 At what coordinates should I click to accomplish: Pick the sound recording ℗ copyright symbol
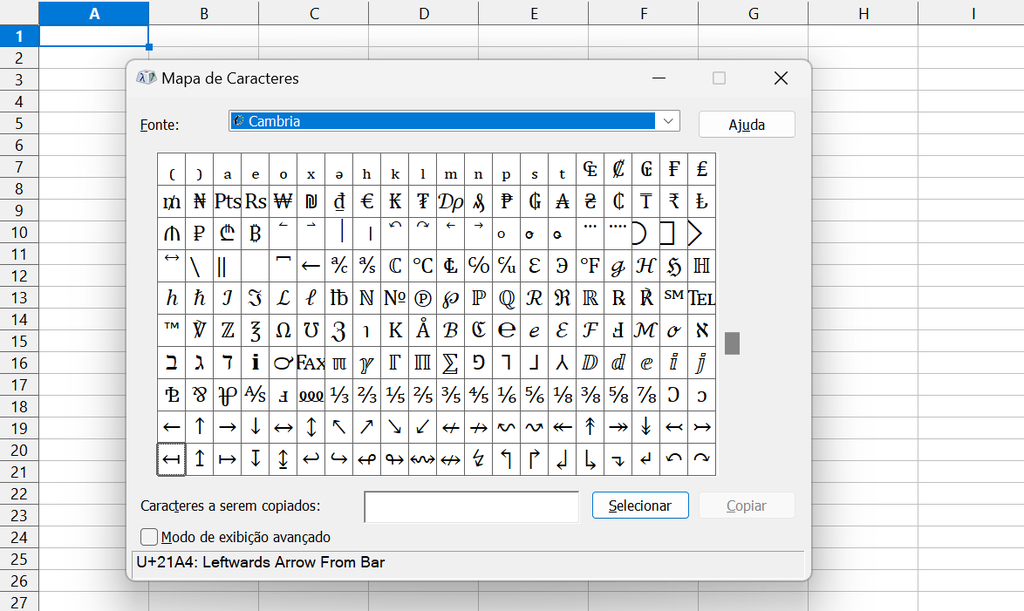423,298
